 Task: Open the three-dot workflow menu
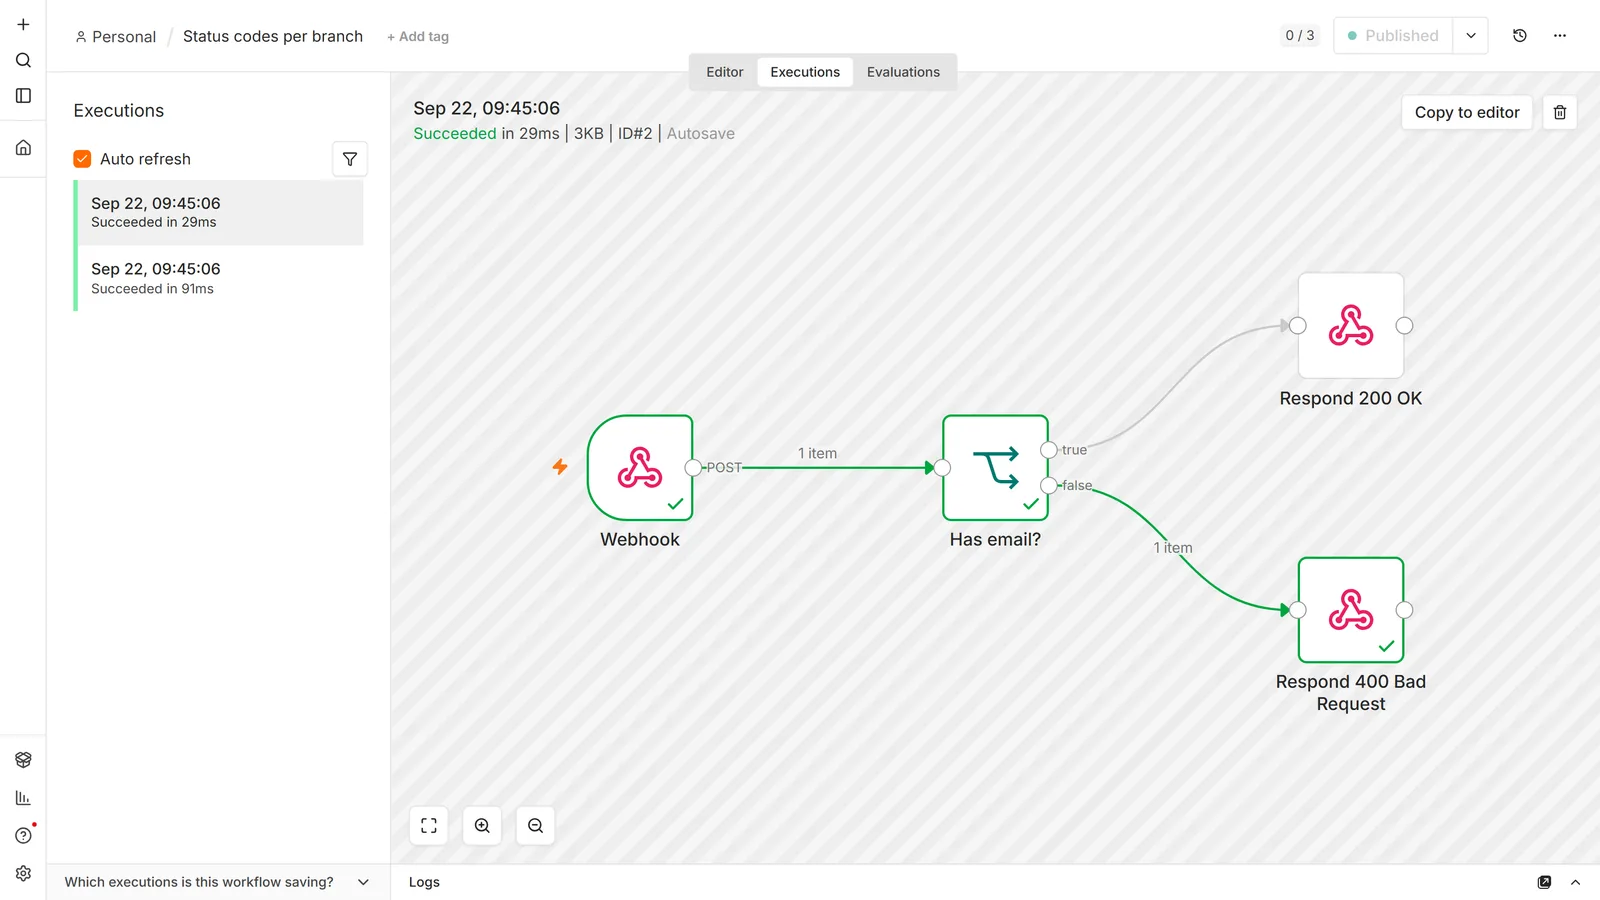point(1560,36)
